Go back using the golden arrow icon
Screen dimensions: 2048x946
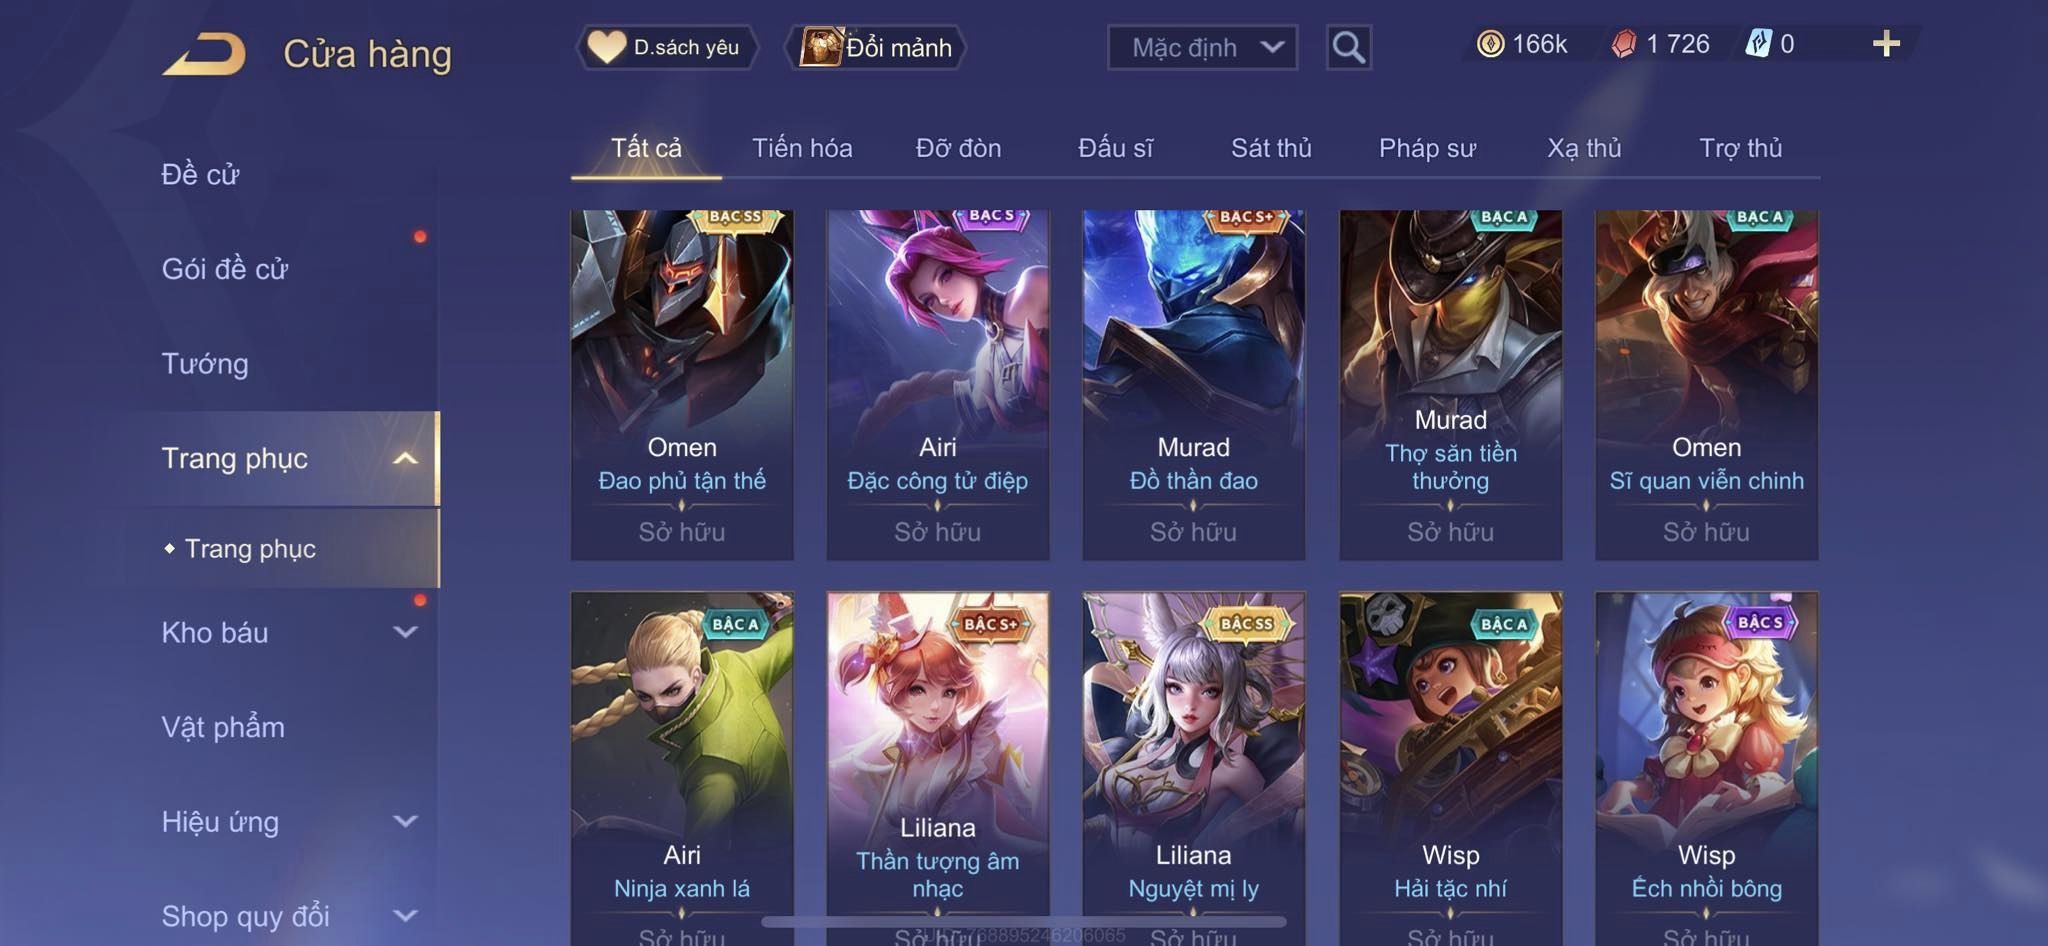click(x=204, y=54)
